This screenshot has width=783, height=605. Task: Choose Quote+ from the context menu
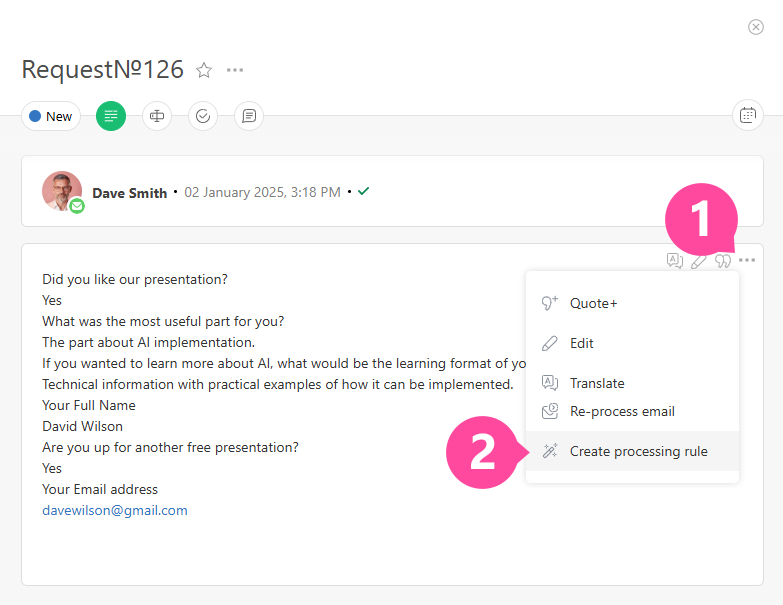click(x=593, y=303)
